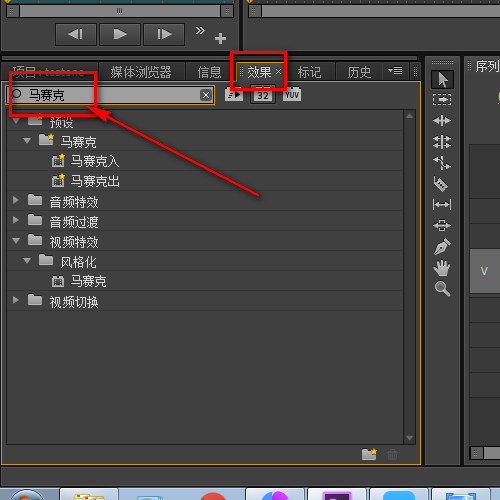Toggle YUV effects filter

[292, 95]
